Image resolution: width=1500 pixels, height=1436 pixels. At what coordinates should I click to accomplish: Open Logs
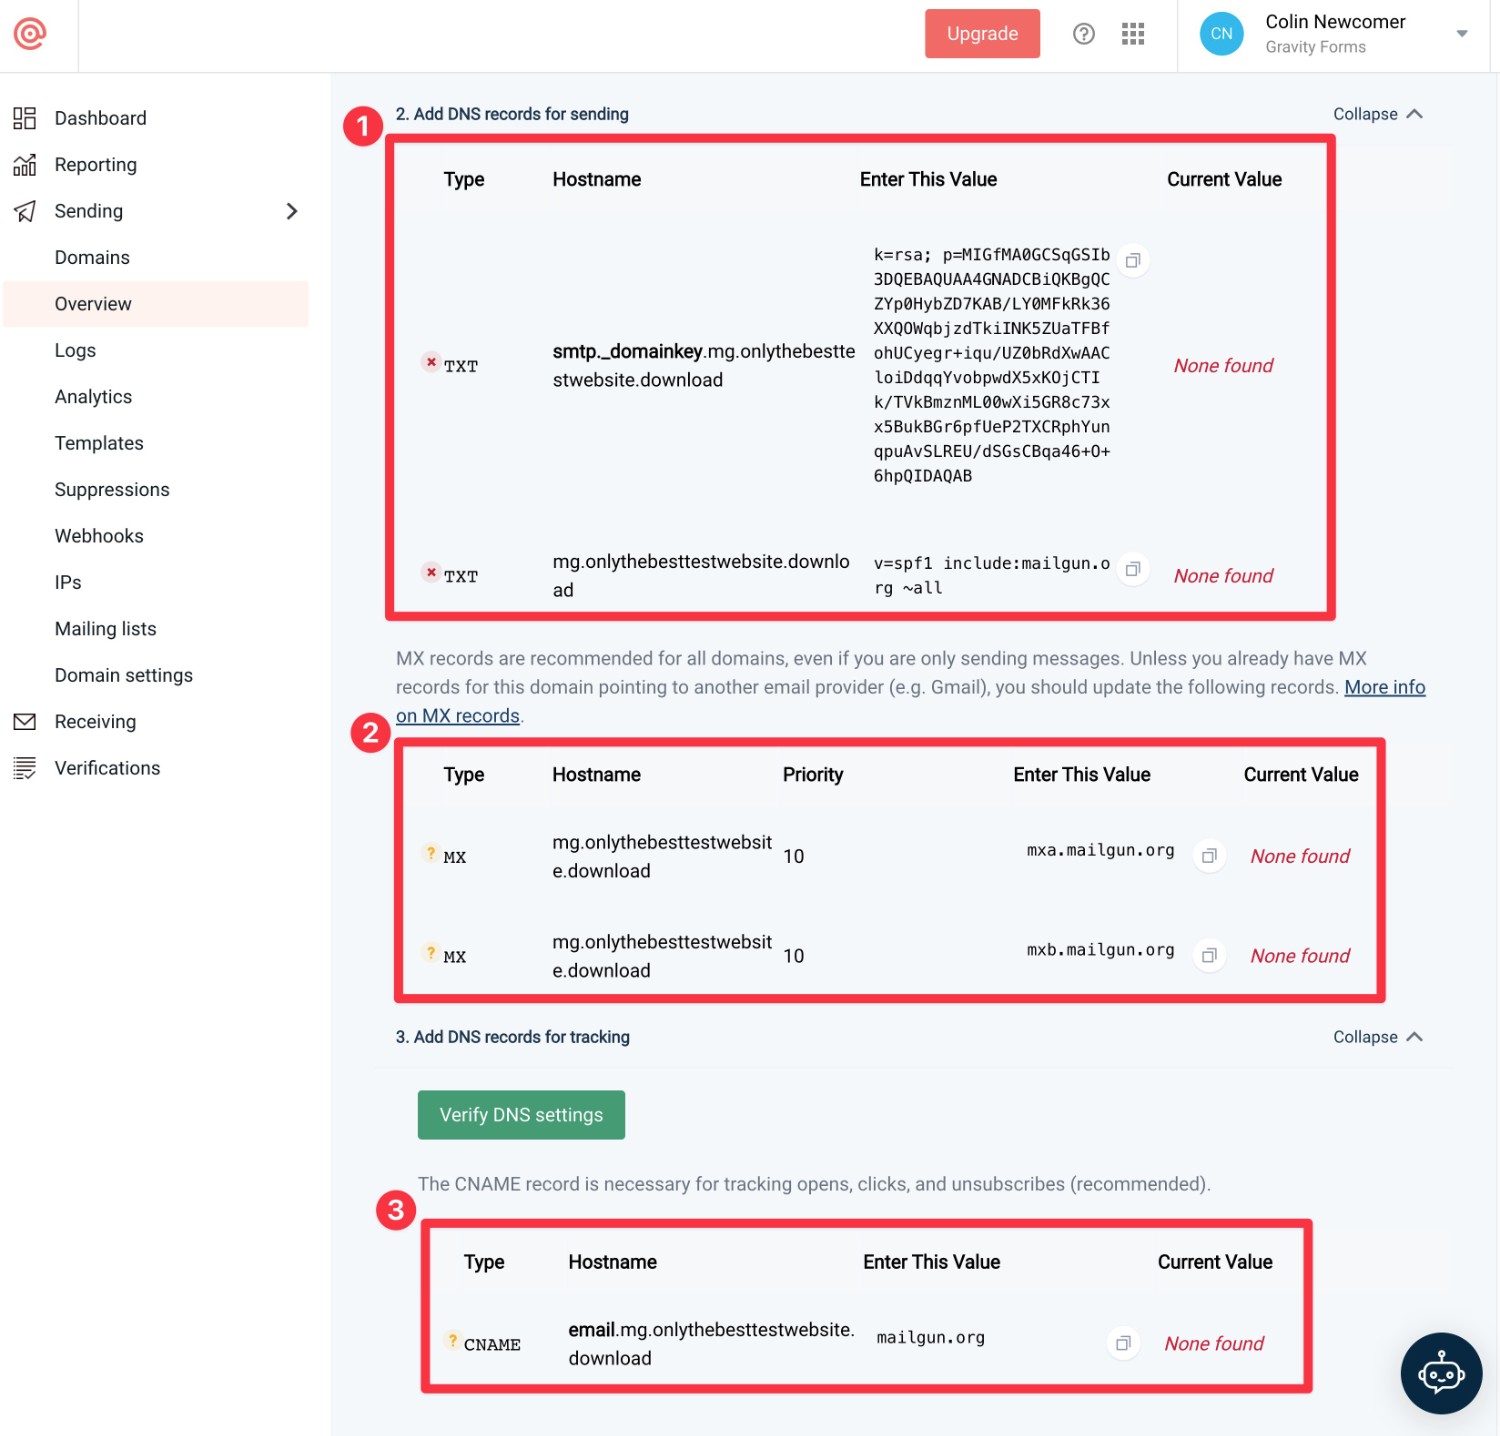(75, 351)
